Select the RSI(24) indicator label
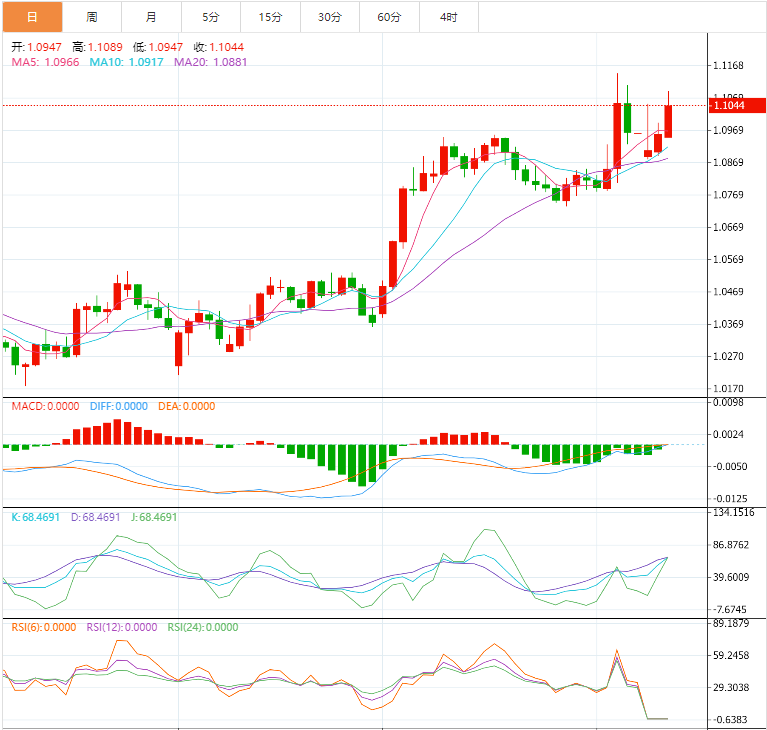The height and width of the screenshot is (730, 767). tap(203, 628)
